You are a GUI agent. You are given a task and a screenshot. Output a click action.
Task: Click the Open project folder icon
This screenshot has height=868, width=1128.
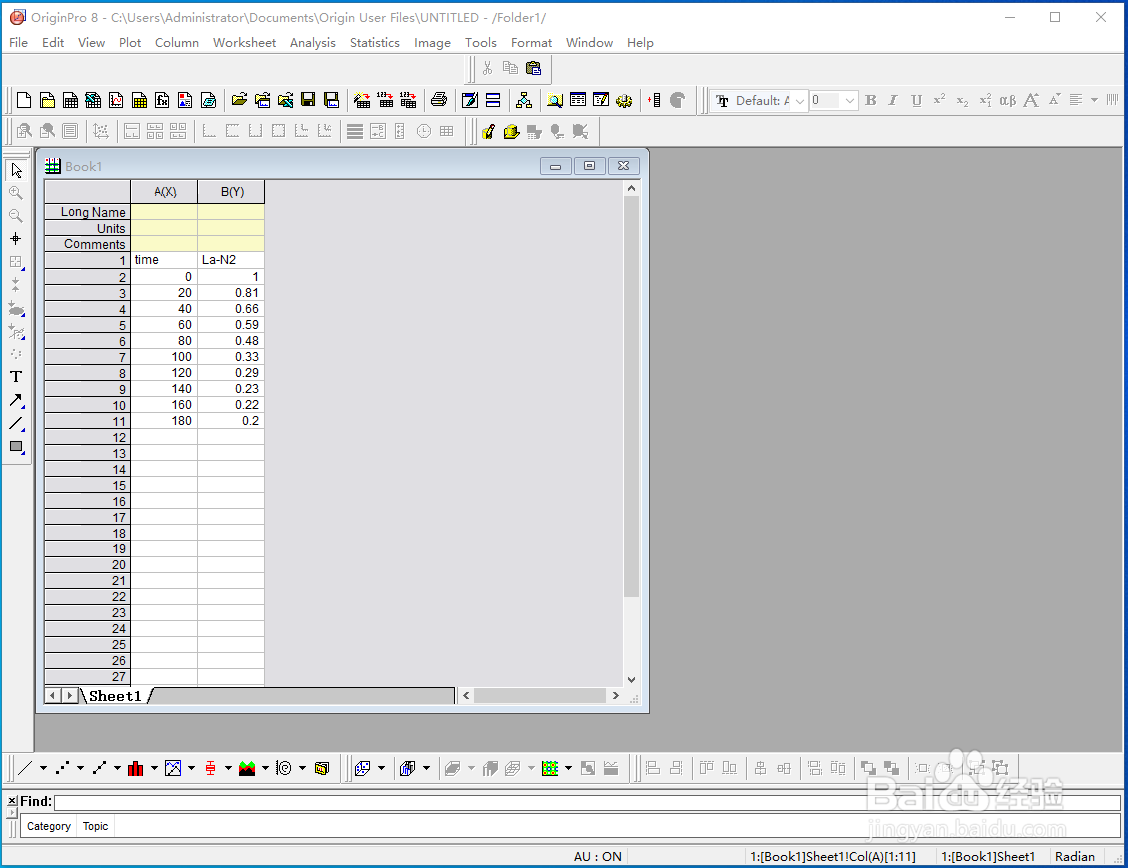[240, 100]
